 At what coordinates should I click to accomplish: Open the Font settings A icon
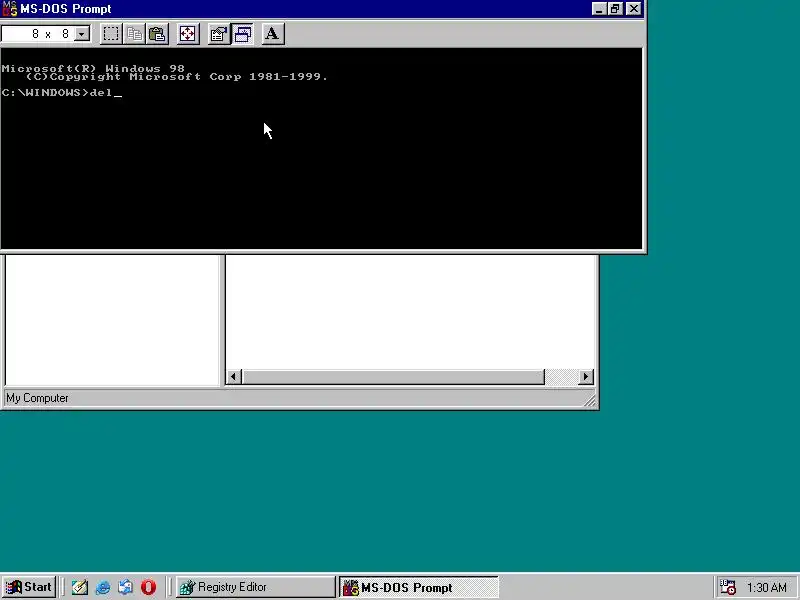coord(273,34)
